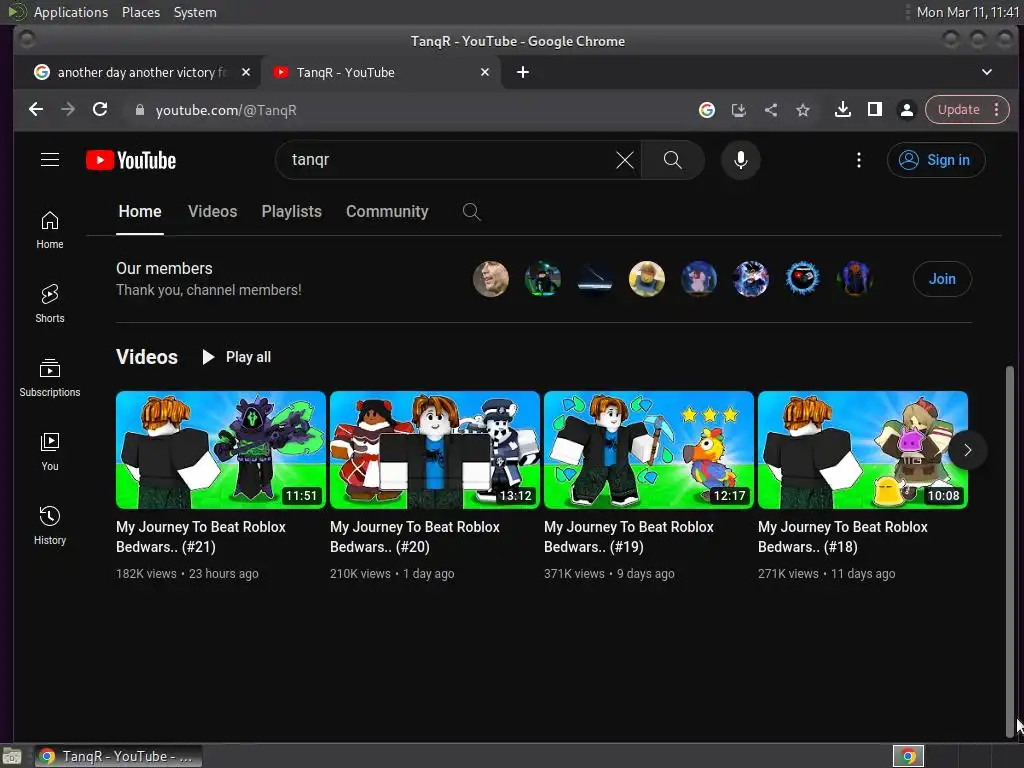The height and width of the screenshot is (768, 1024).
Task: Reload the current page
Action: coord(100,110)
